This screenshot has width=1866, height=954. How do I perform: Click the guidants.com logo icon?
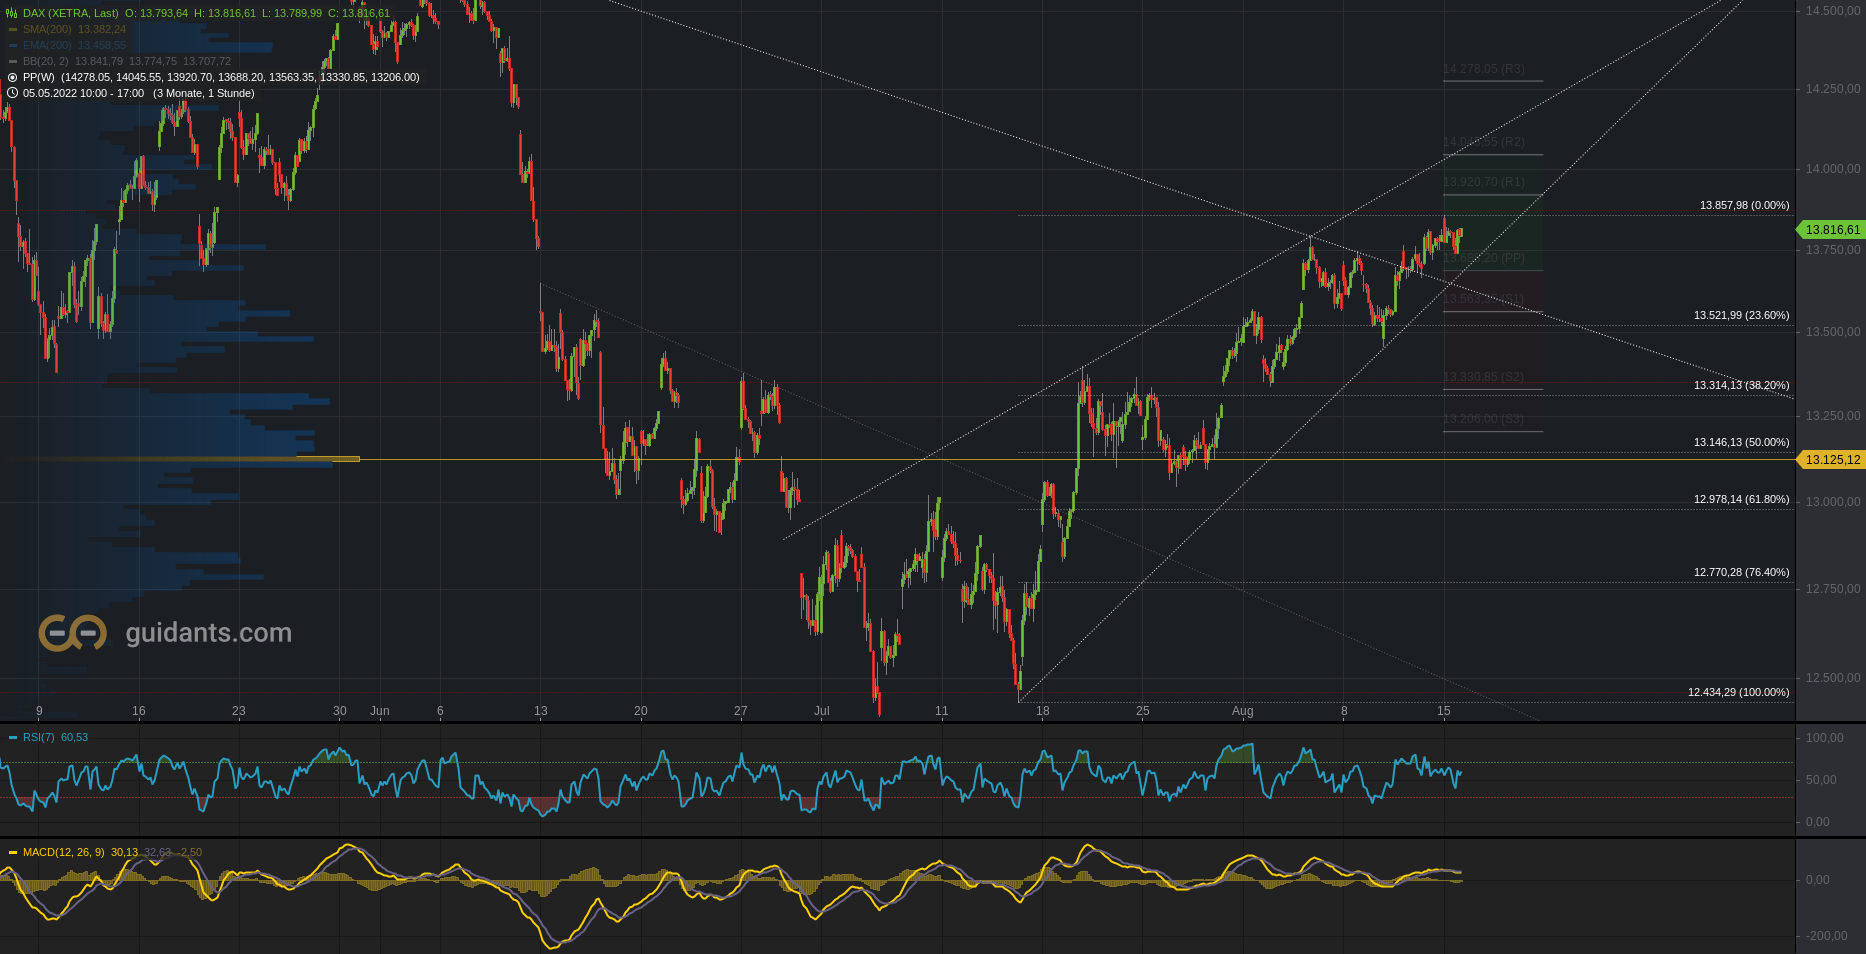coord(72,633)
